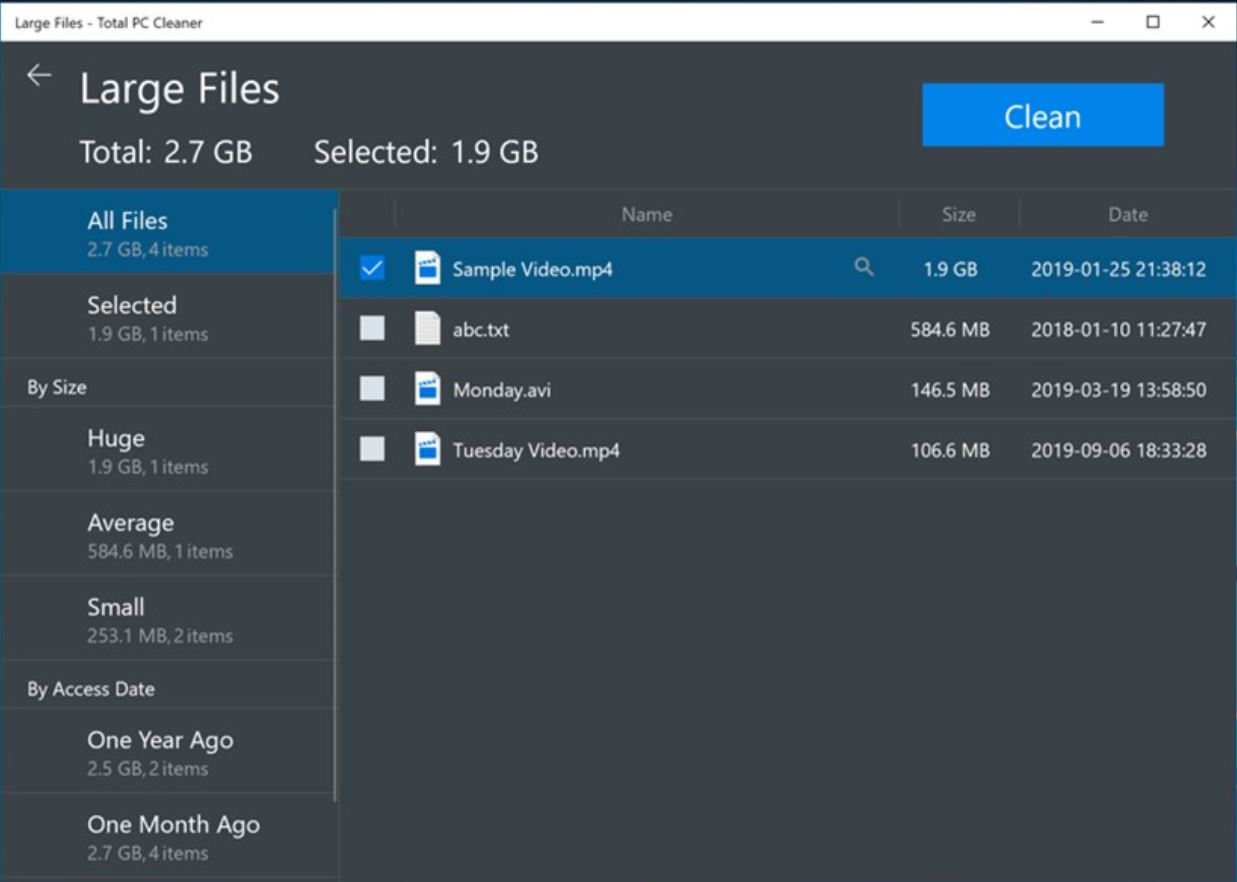Screen dimensions: 1237x882
Task: Click the abc.txt file name
Action: 481,329
